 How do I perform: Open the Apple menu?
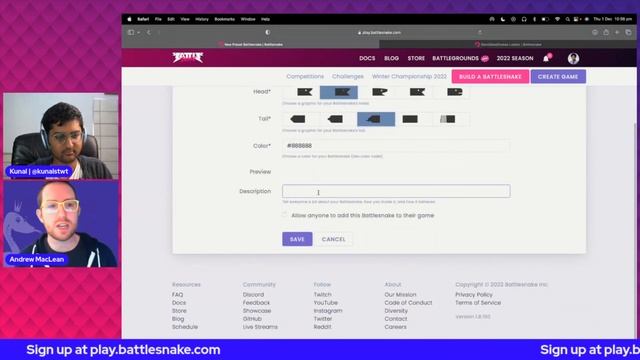[129, 19]
